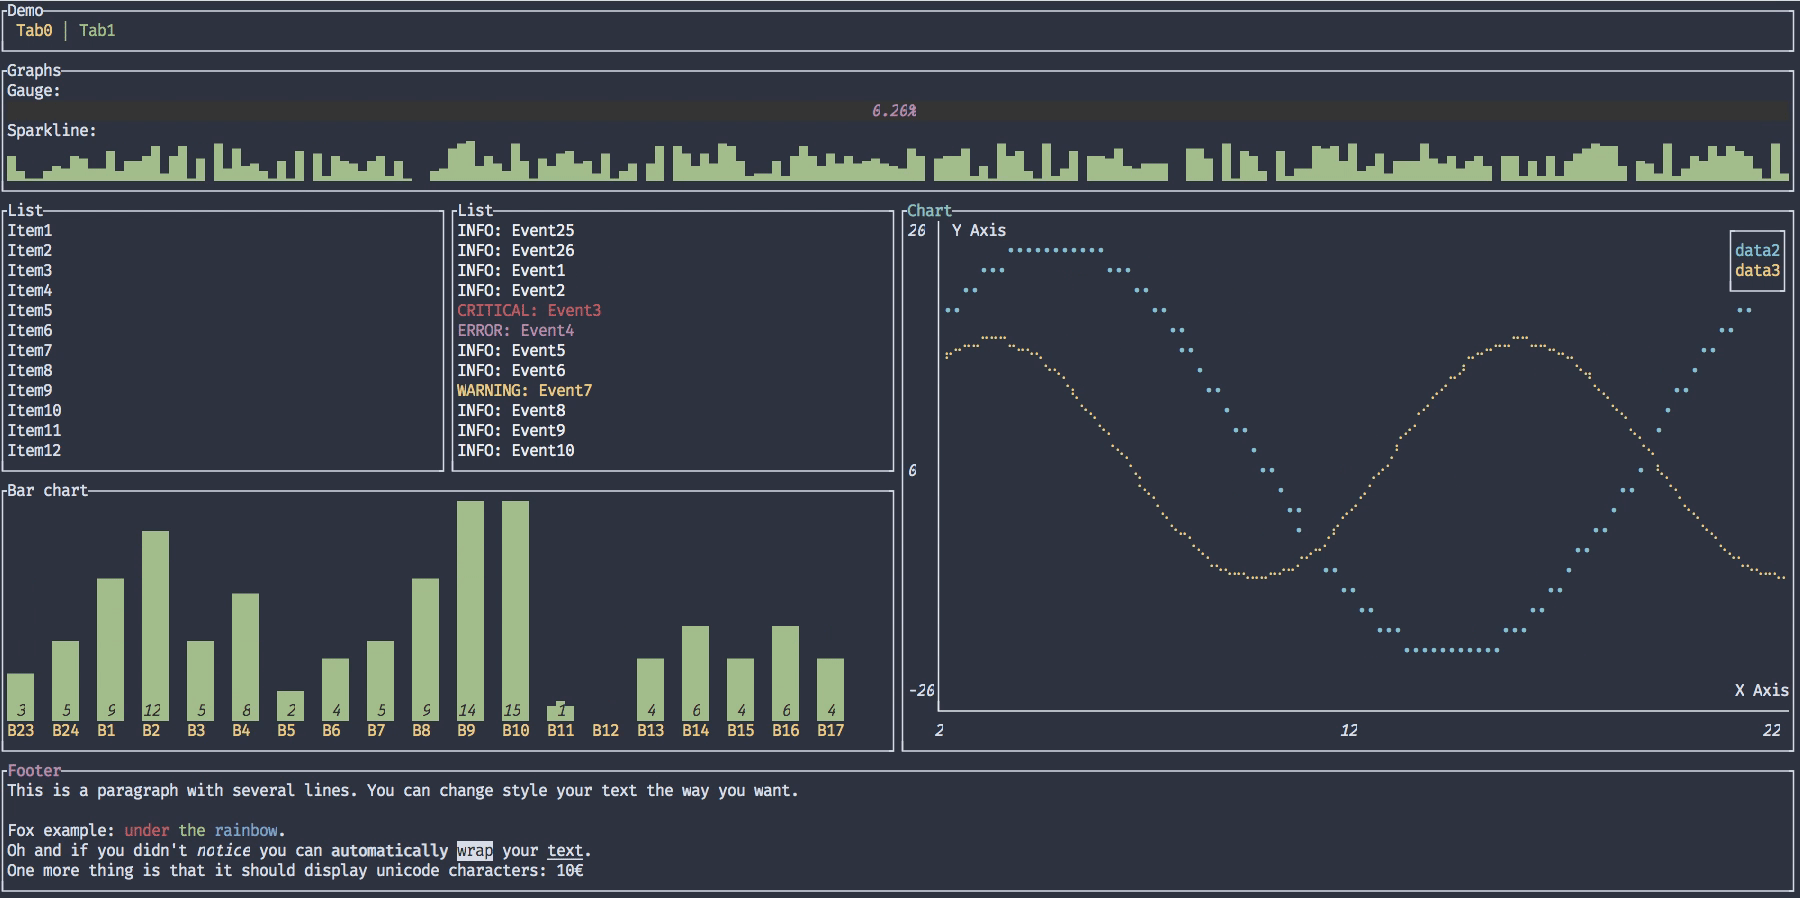Select Item12 in the list

[34, 451]
